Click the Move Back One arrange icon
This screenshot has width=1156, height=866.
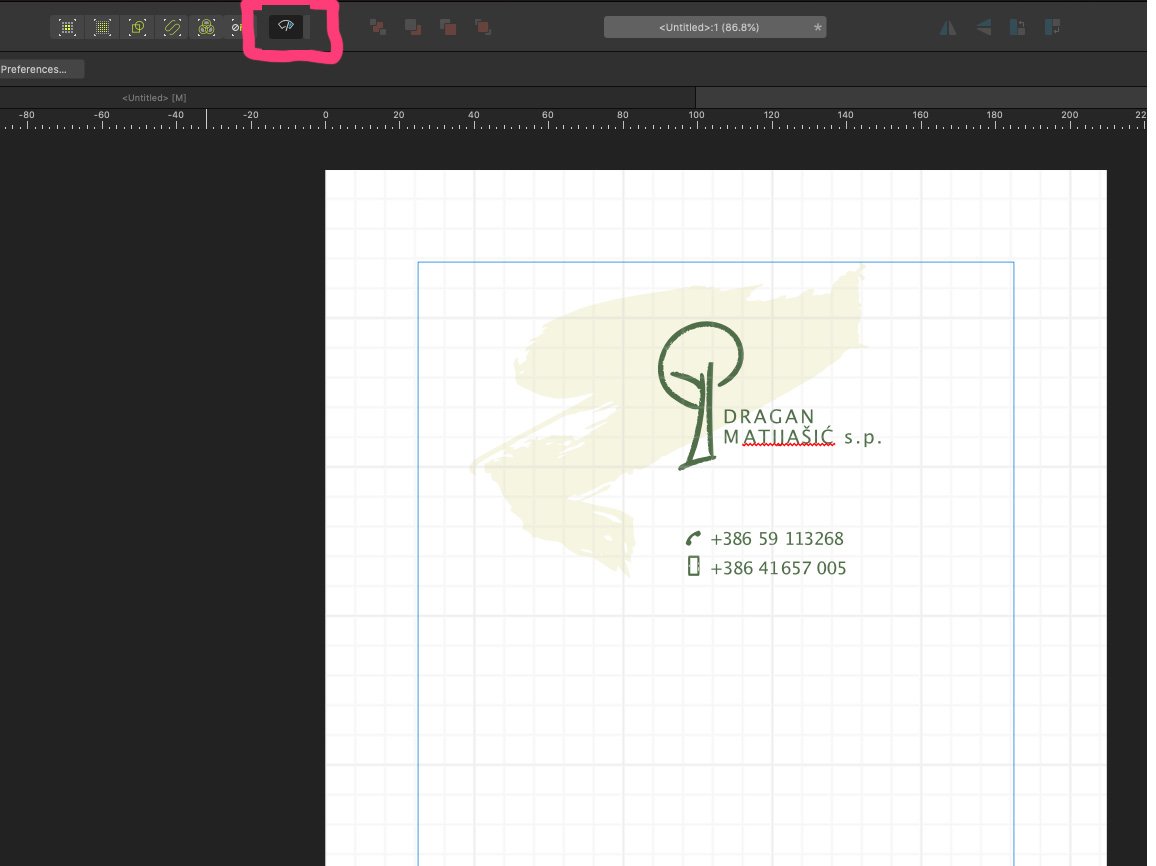click(x=413, y=27)
